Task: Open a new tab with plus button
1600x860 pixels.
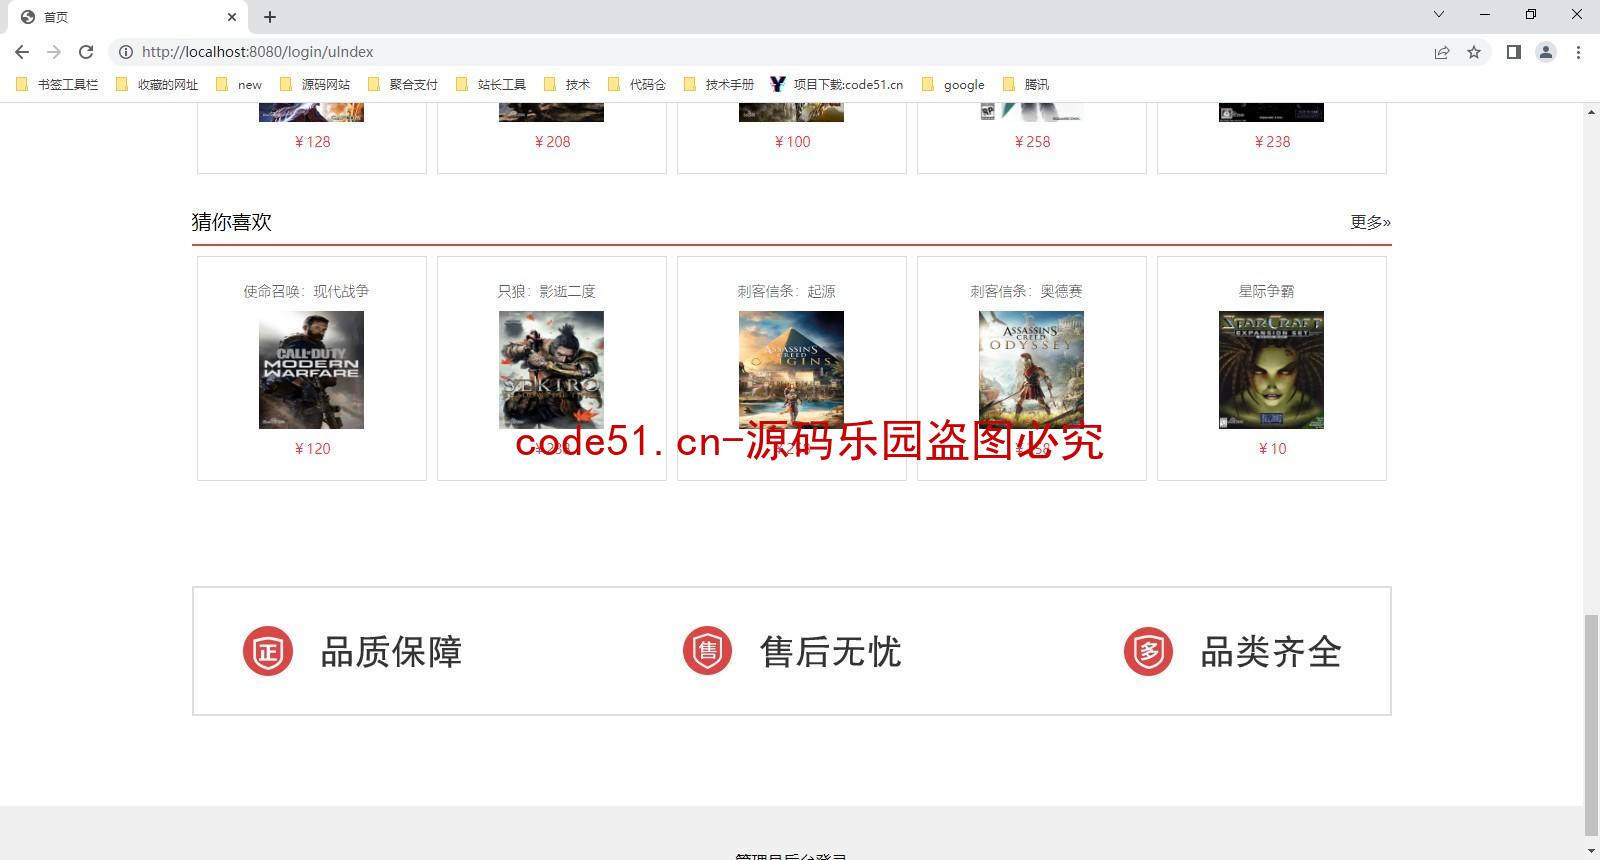Action: pos(270,17)
